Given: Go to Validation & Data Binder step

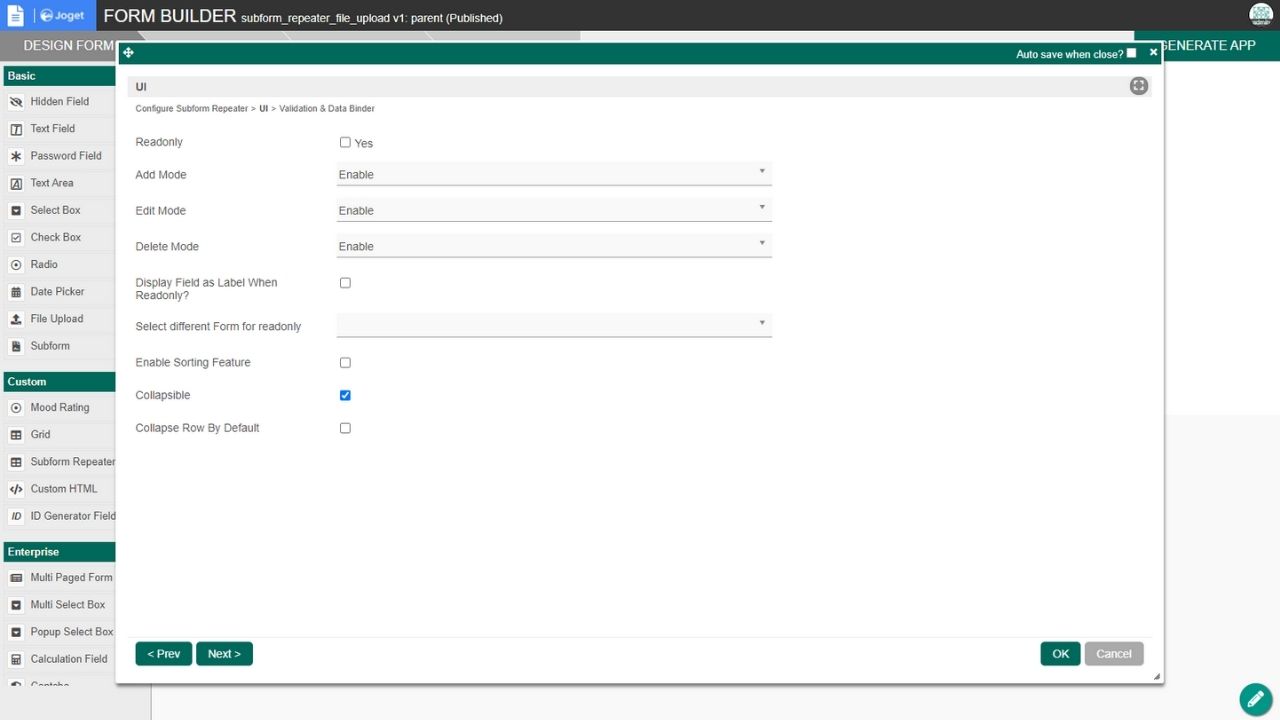Looking at the screenshot, I should [x=327, y=108].
